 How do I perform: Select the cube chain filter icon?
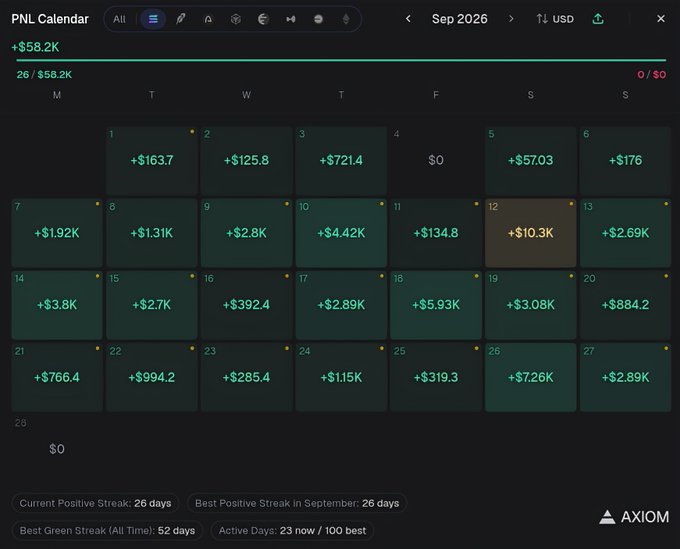coord(235,19)
